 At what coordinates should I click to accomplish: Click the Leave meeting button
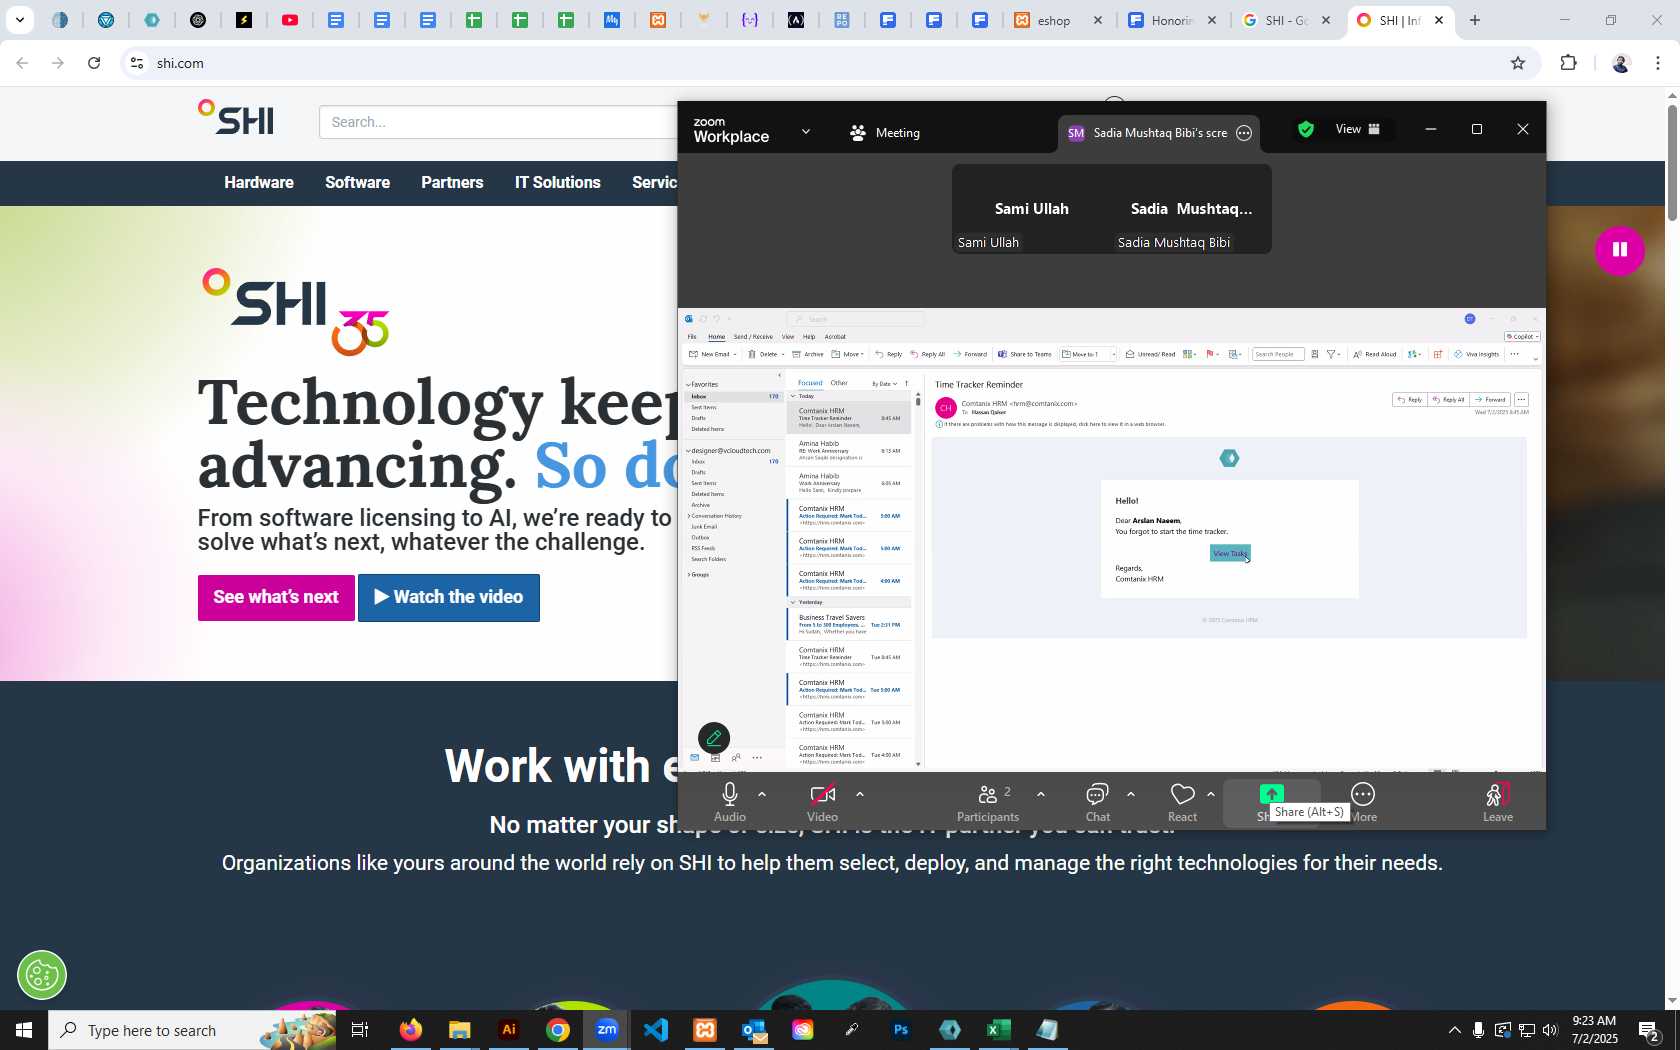click(x=1497, y=802)
